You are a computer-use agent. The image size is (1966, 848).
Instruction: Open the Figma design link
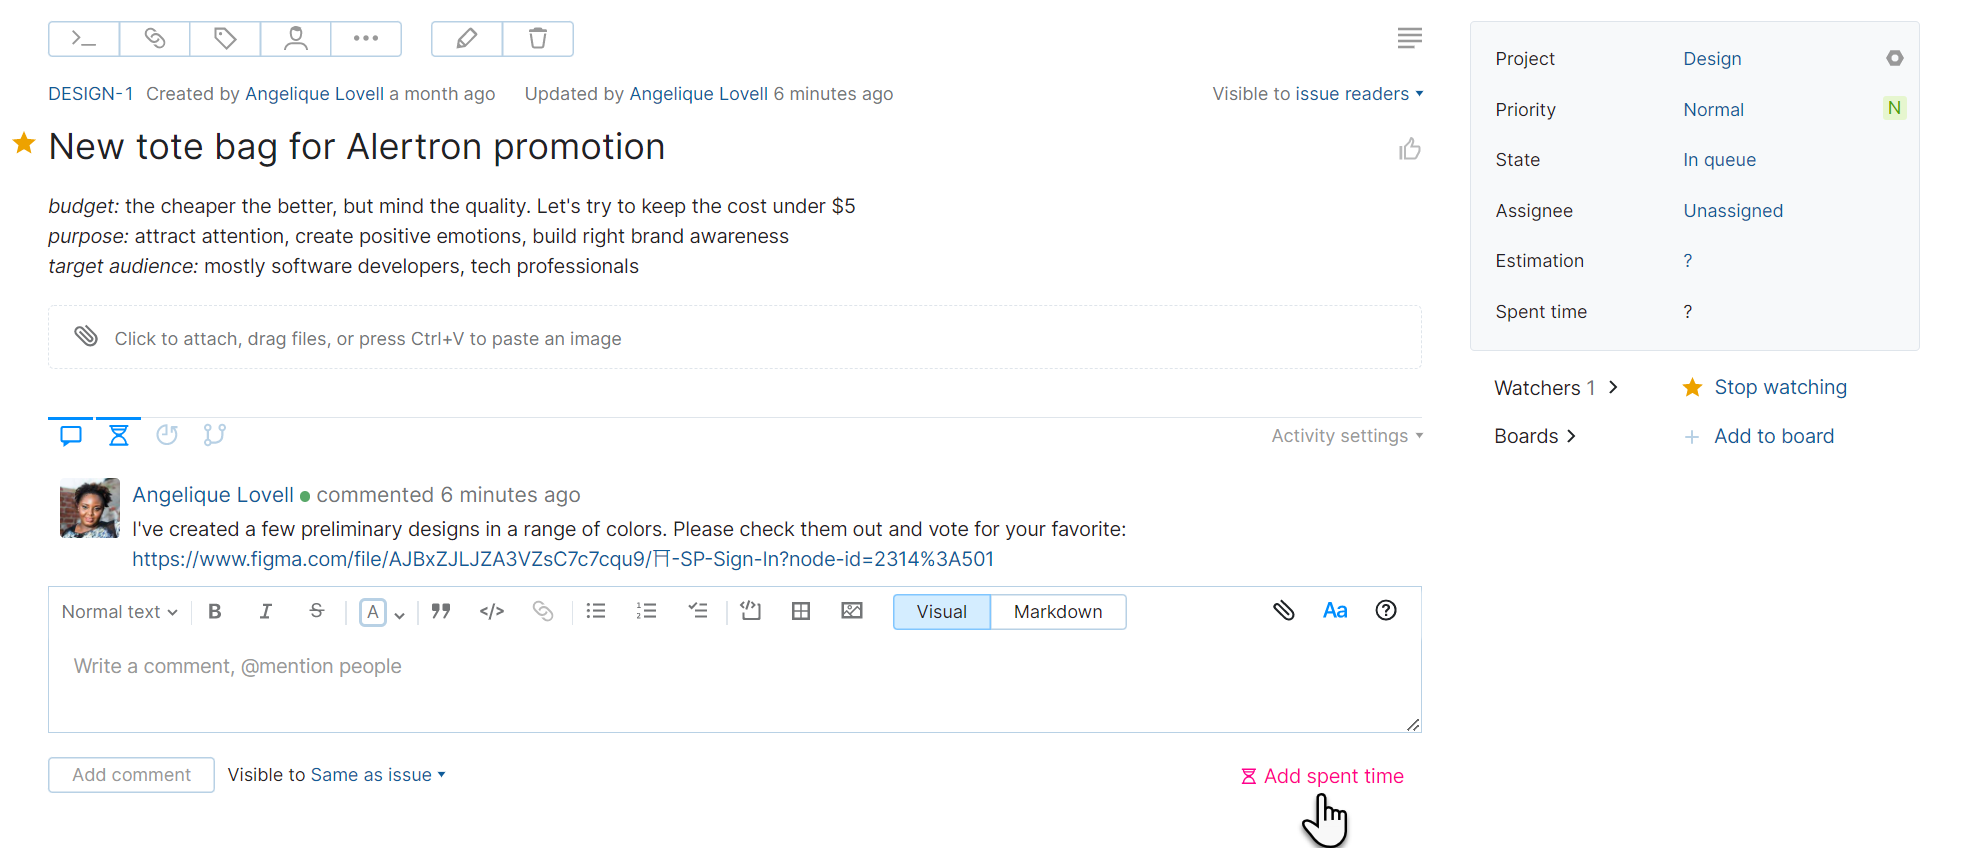click(x=562, y=559)
